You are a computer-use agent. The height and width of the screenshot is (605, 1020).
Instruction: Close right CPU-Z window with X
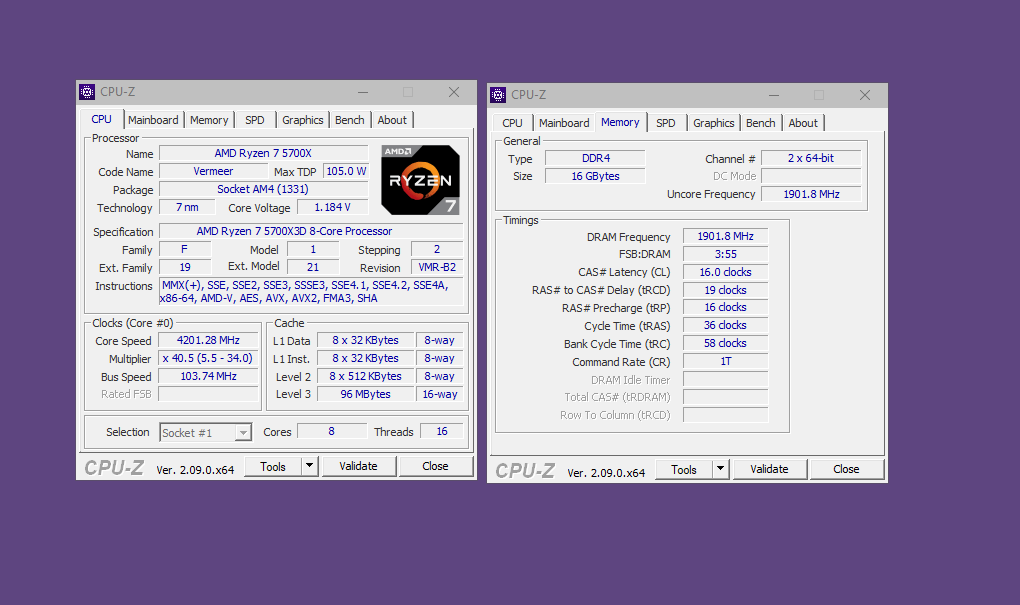point(865,95)
